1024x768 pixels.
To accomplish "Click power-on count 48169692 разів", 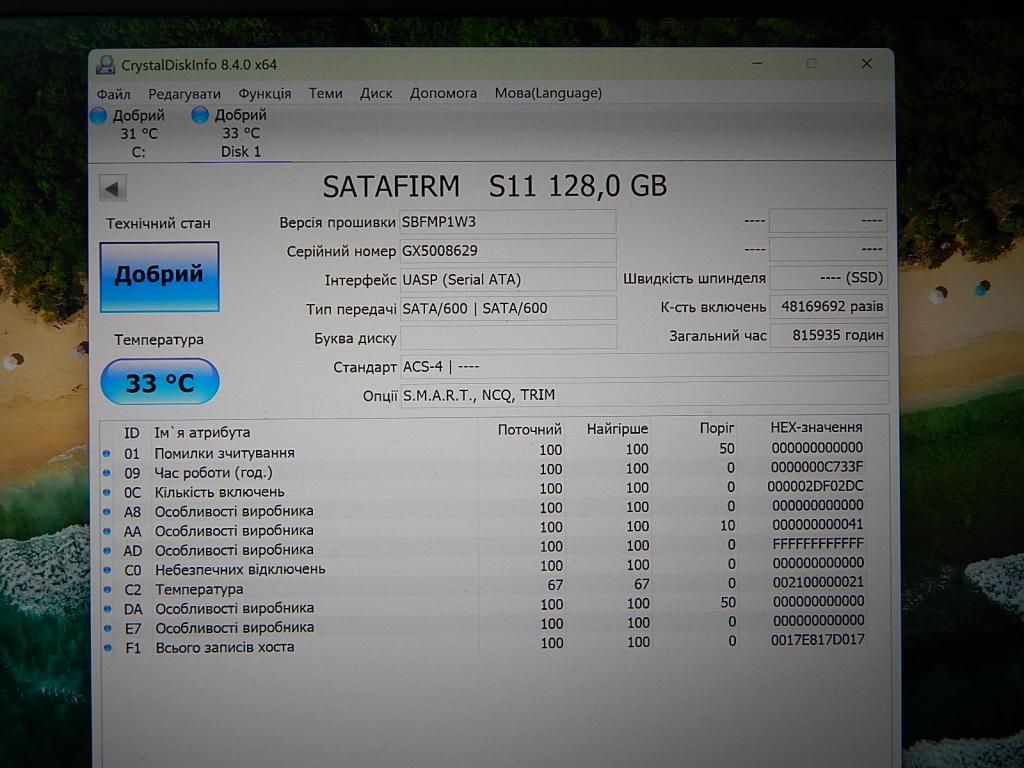I will click(828, 306).
